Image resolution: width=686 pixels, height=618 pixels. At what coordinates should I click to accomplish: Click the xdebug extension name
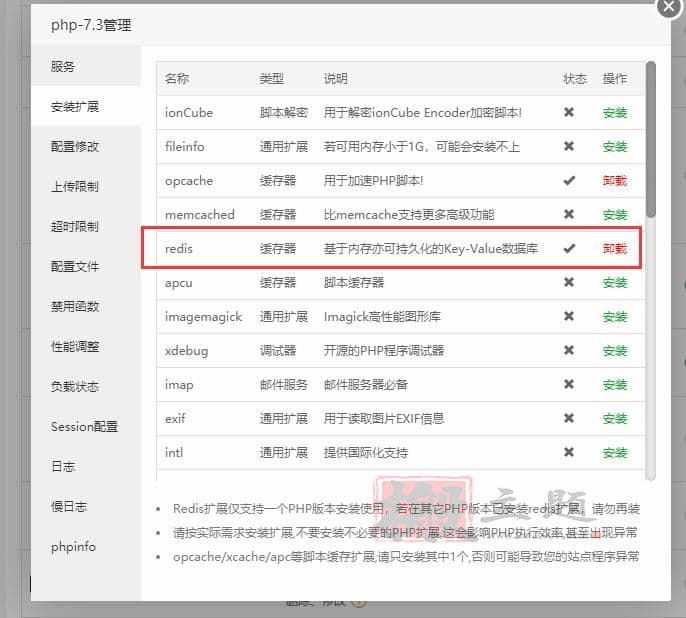187,351
